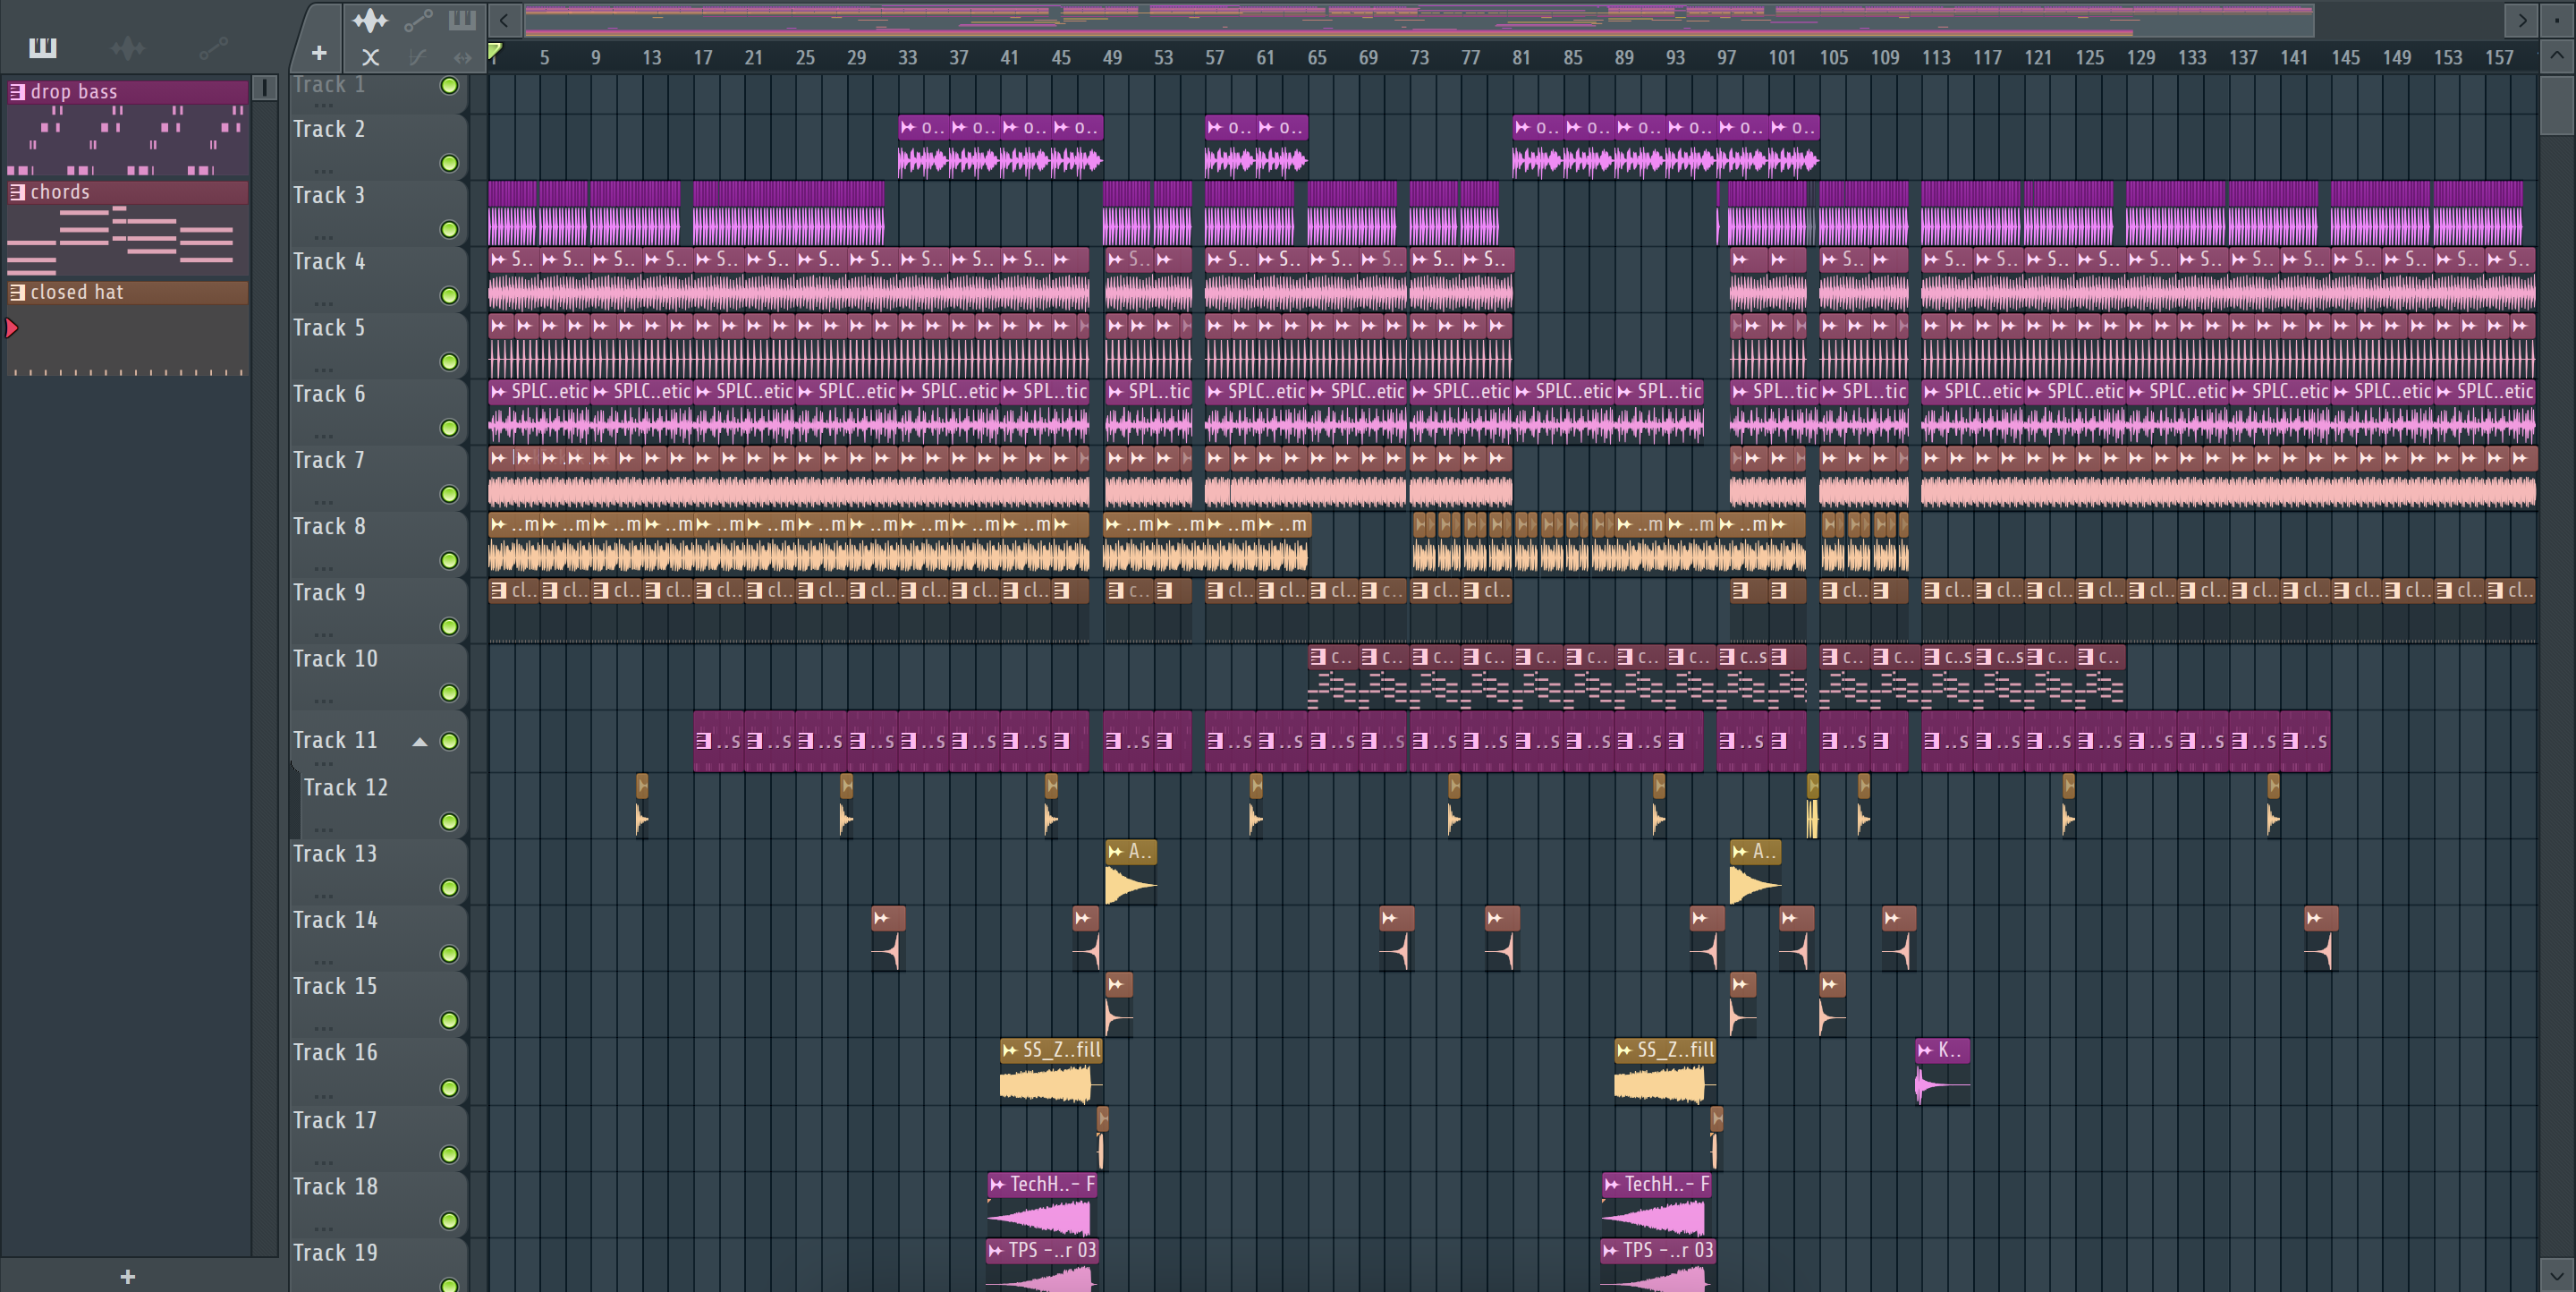
Task: Select the Track 12 header
Action: pos(384,805)
